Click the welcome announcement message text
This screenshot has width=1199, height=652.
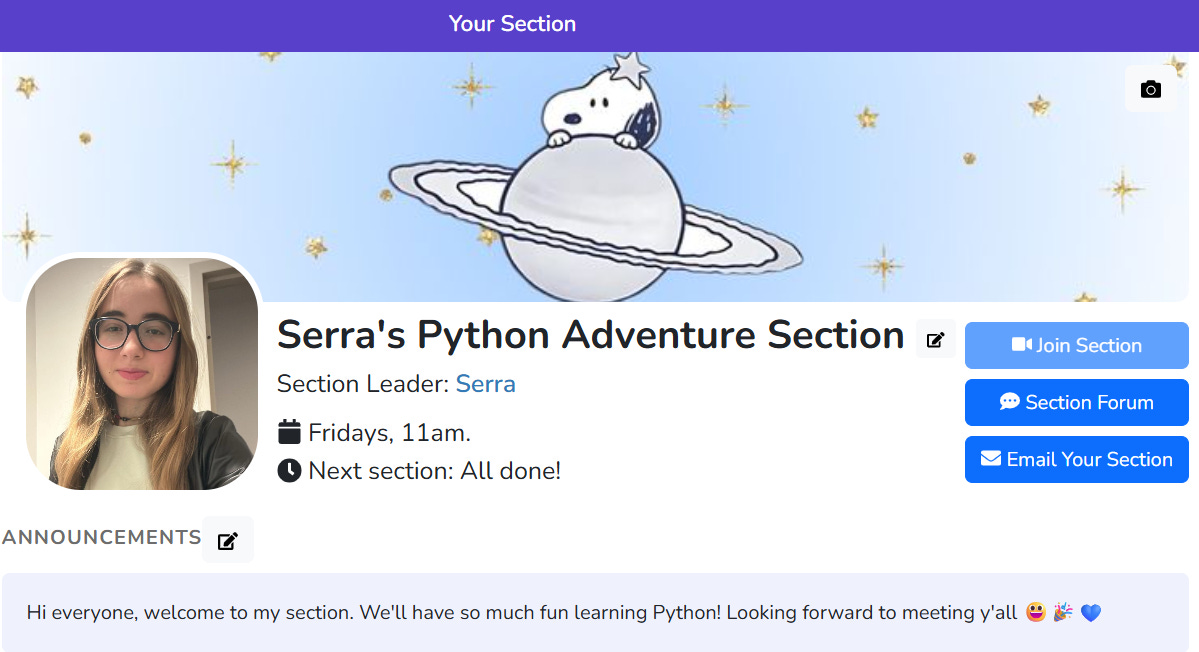[520, 612]
